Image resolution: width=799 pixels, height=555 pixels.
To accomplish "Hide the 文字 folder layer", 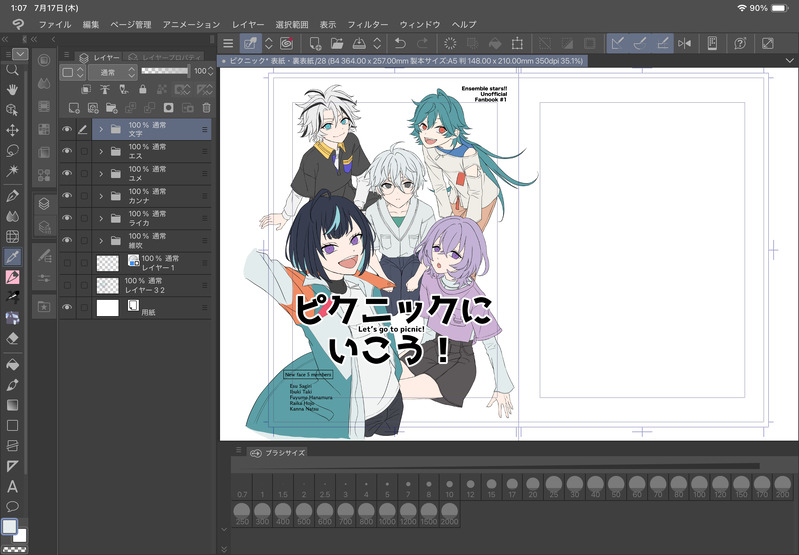I will coord(67,129).
